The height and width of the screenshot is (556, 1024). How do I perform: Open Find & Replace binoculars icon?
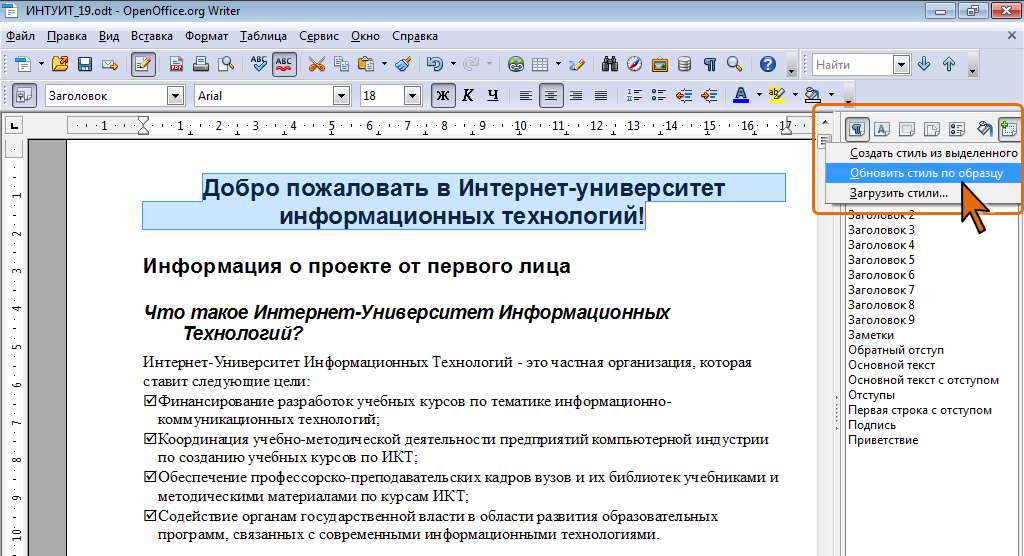click(610, 64)
